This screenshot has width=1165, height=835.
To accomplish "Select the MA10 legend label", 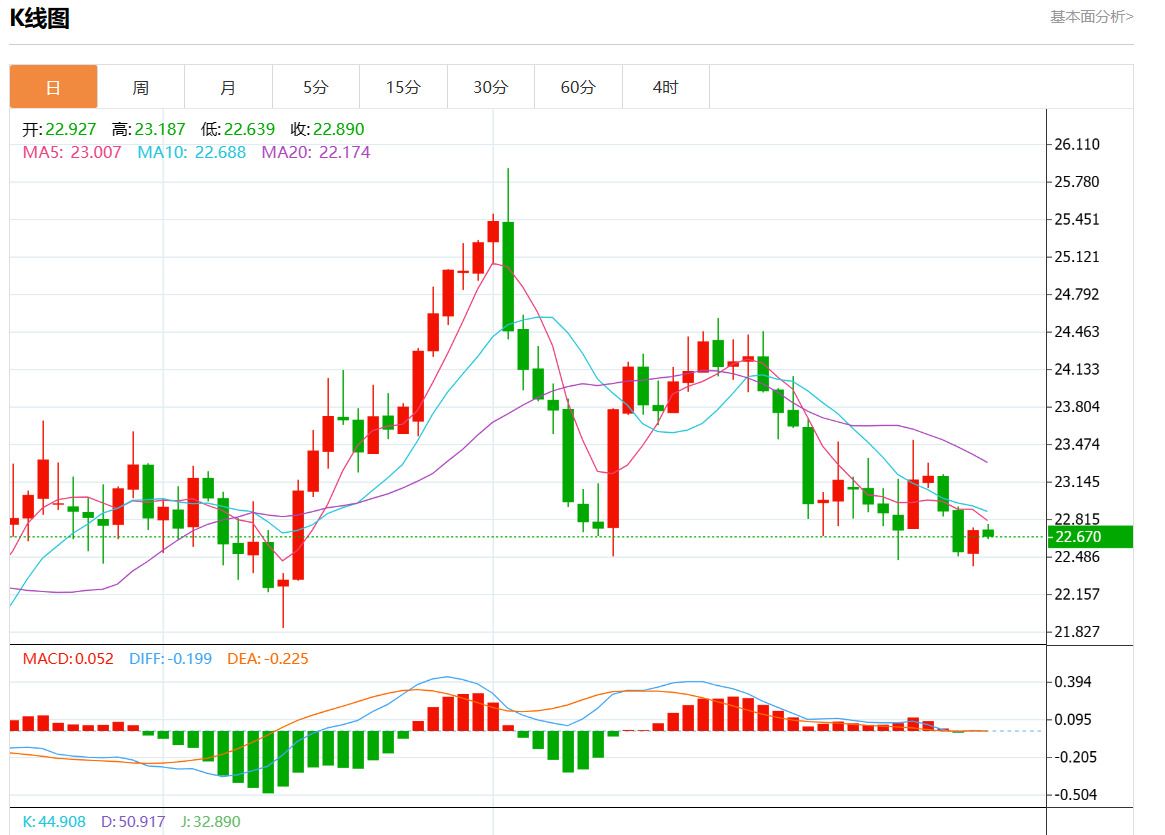I will pyautogui.click(x=191, y=152).
